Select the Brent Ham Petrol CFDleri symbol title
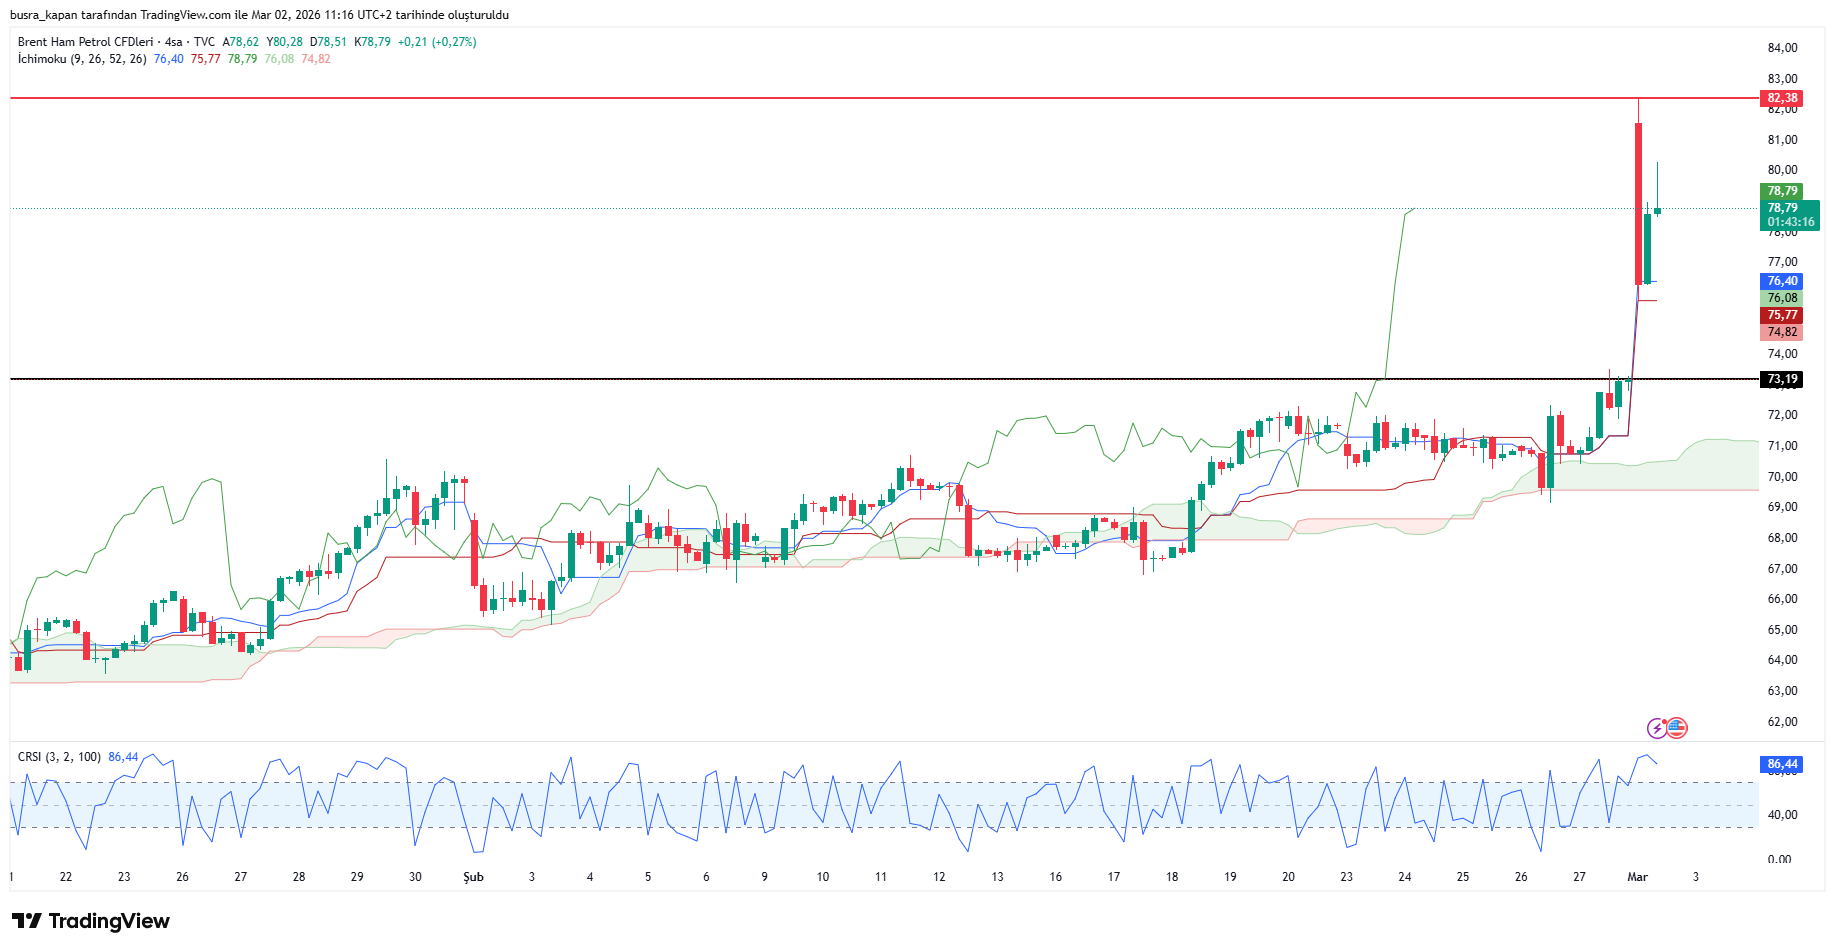 [x=85, y=42]
